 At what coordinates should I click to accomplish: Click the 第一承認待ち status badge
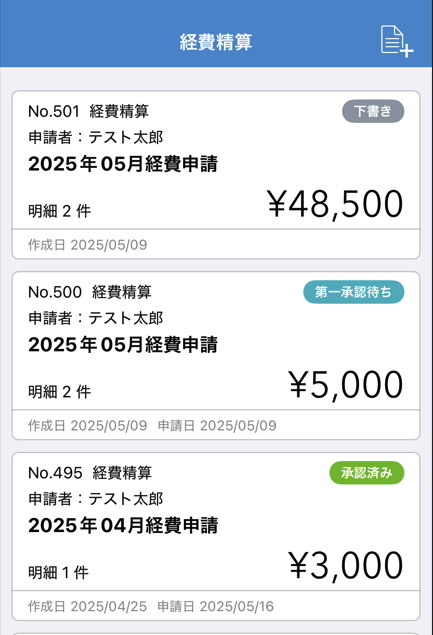point(354,292)
